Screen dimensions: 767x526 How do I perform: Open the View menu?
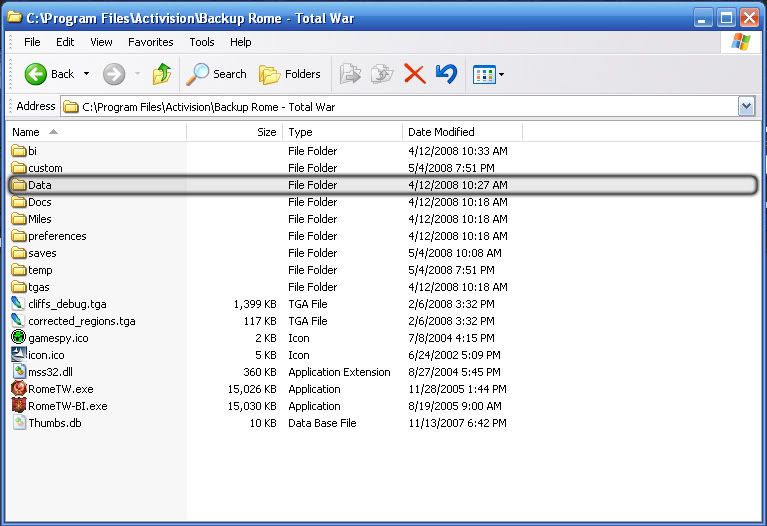point(101,42)
